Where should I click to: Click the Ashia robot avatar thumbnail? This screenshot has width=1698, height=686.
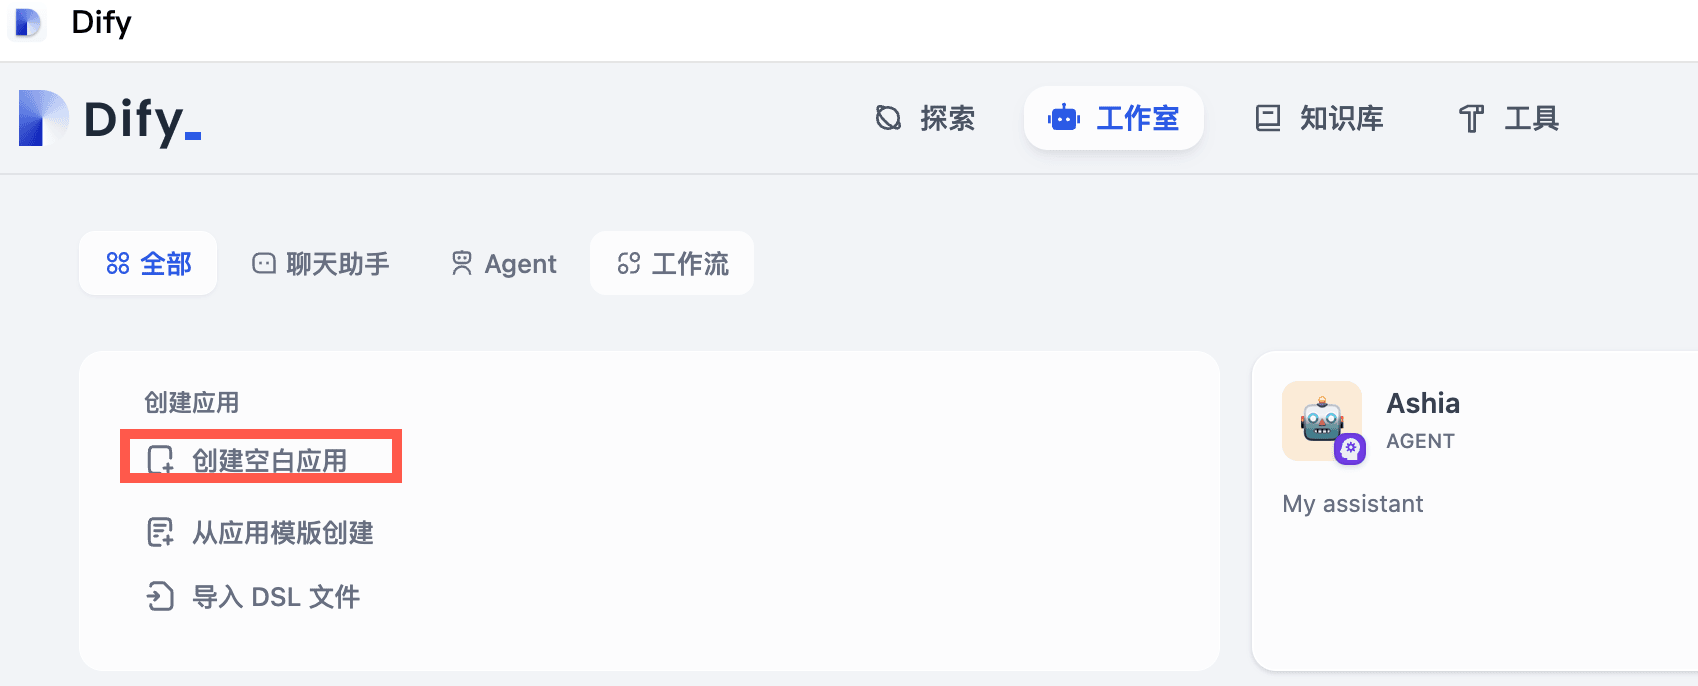[x=1322, y=421]
